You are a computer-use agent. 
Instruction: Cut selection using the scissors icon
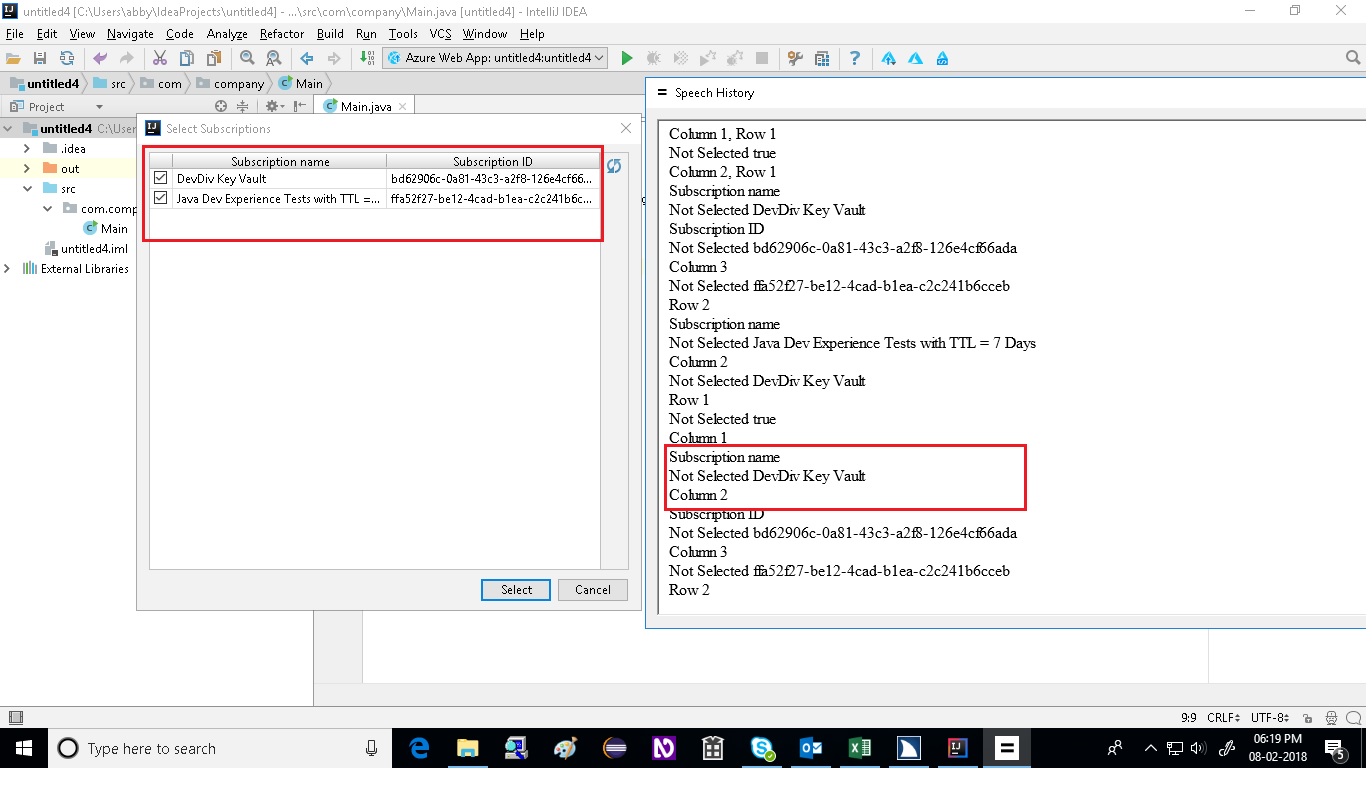click(159, 58)
